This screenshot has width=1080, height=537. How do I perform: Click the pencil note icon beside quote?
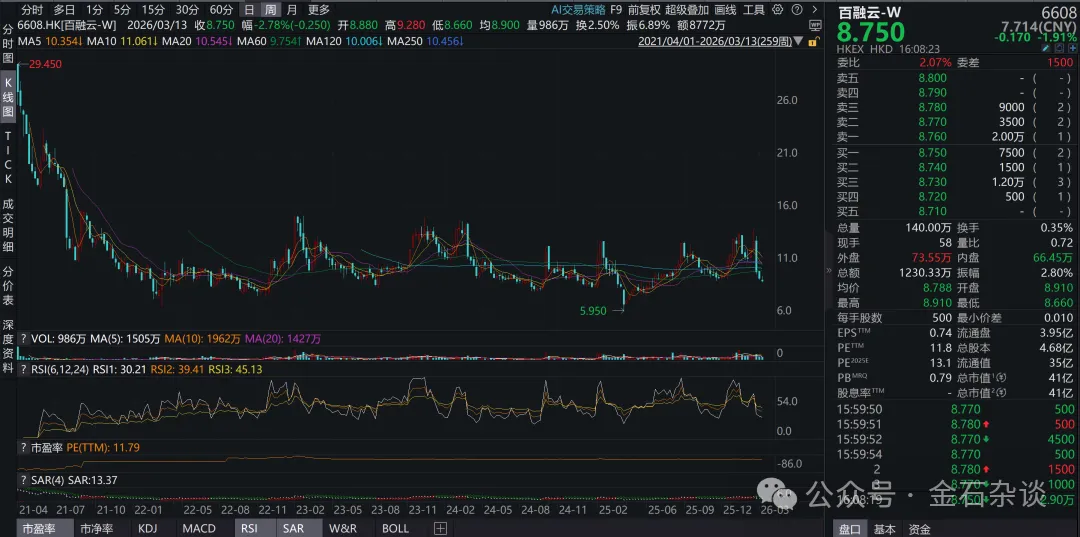[1046, 48]
